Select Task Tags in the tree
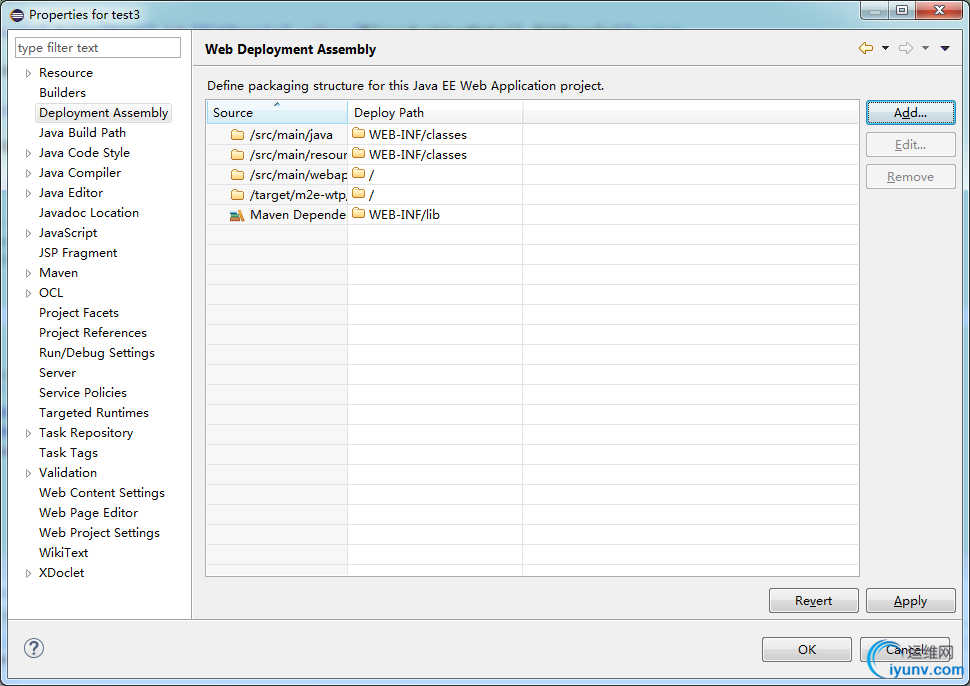Viewport: 970px width, 686px height. point(68,453)
